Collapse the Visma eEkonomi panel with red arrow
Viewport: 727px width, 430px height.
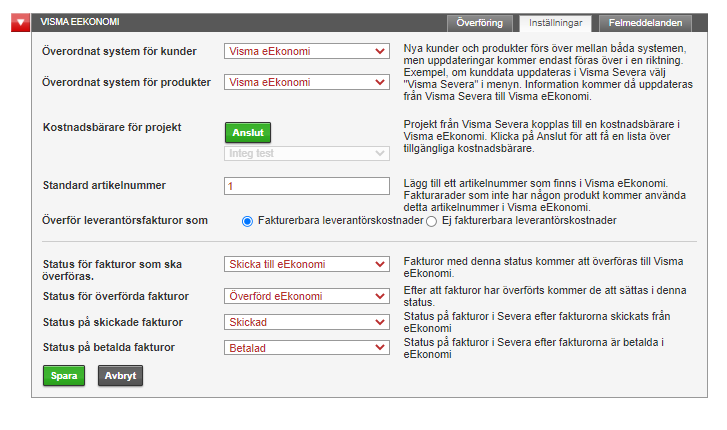20,22
